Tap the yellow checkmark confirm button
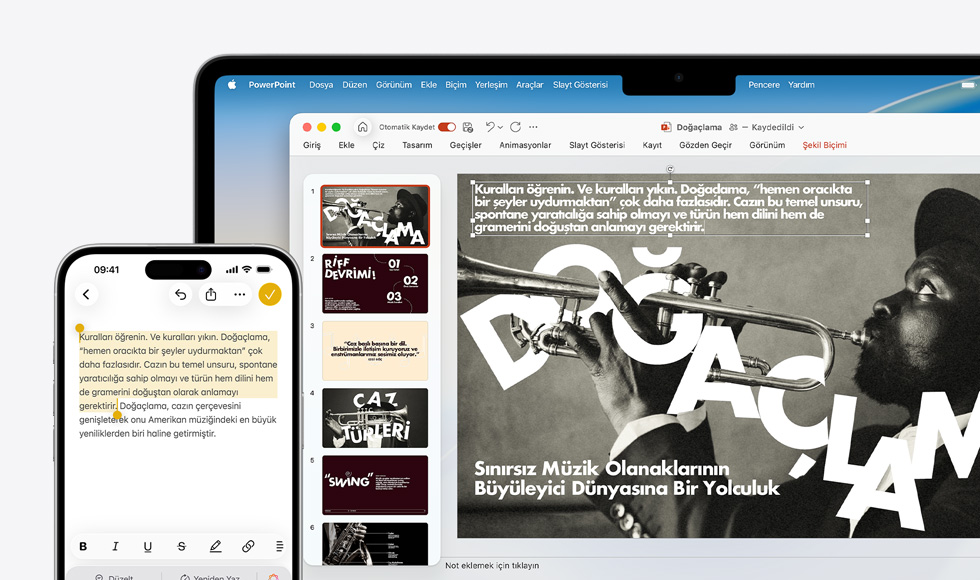This screenshot has height=580, width=980. 268,294
